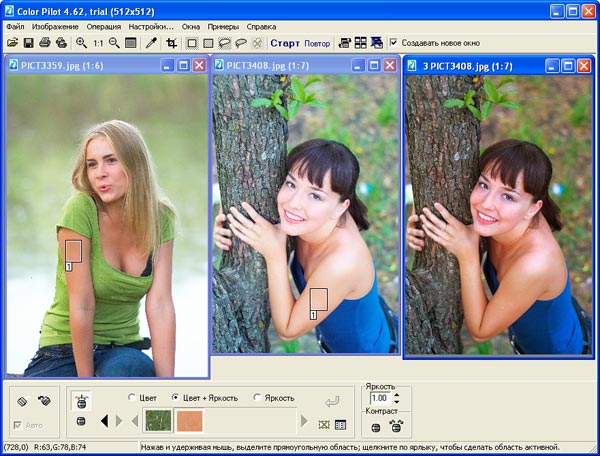This screenshot has width=600, height=456.
Task: Open the Справка menu
Action: (x=261, y=27)
